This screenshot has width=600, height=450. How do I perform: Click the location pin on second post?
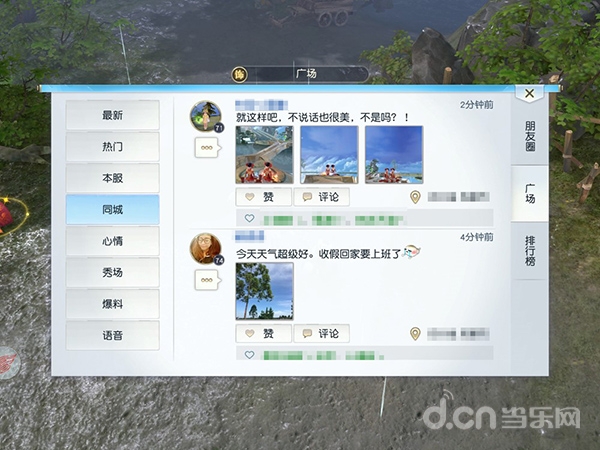[415, 333]
